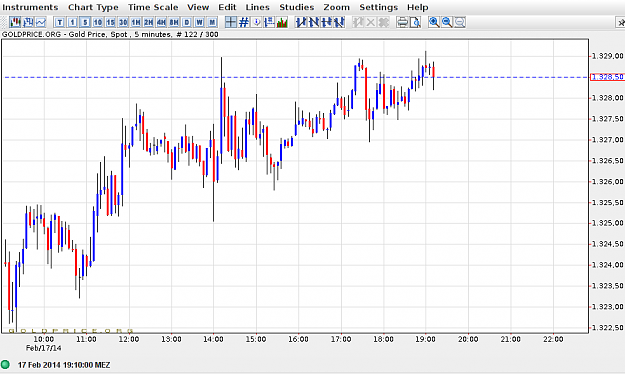The height and width of the screenshot is (374, 625).
Task: Select the 30-minute time scale button
Action: pyautogui.click(x=123, y=22)
